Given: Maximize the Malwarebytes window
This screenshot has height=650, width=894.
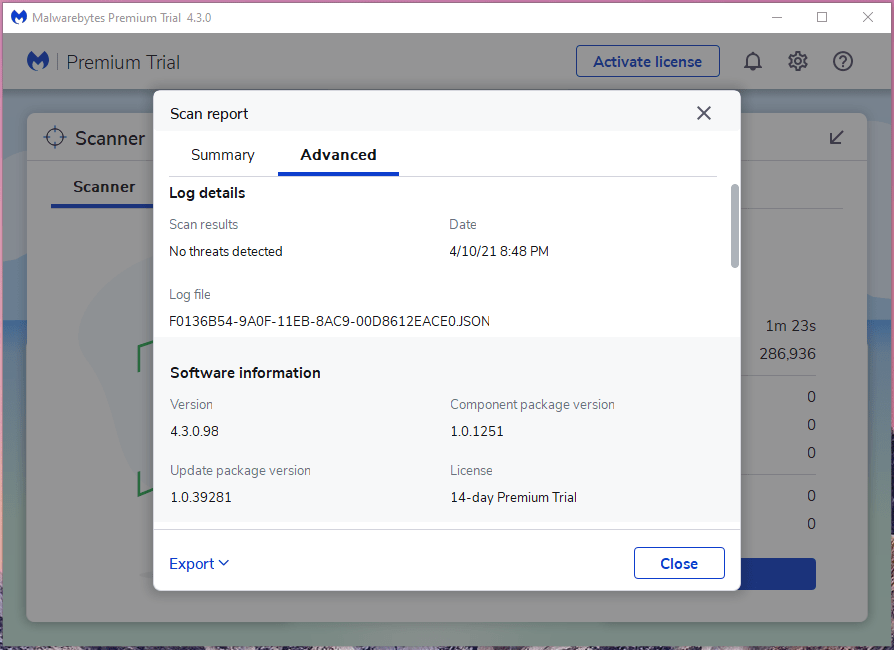Looking at the screenshot, I should point(822,17).
